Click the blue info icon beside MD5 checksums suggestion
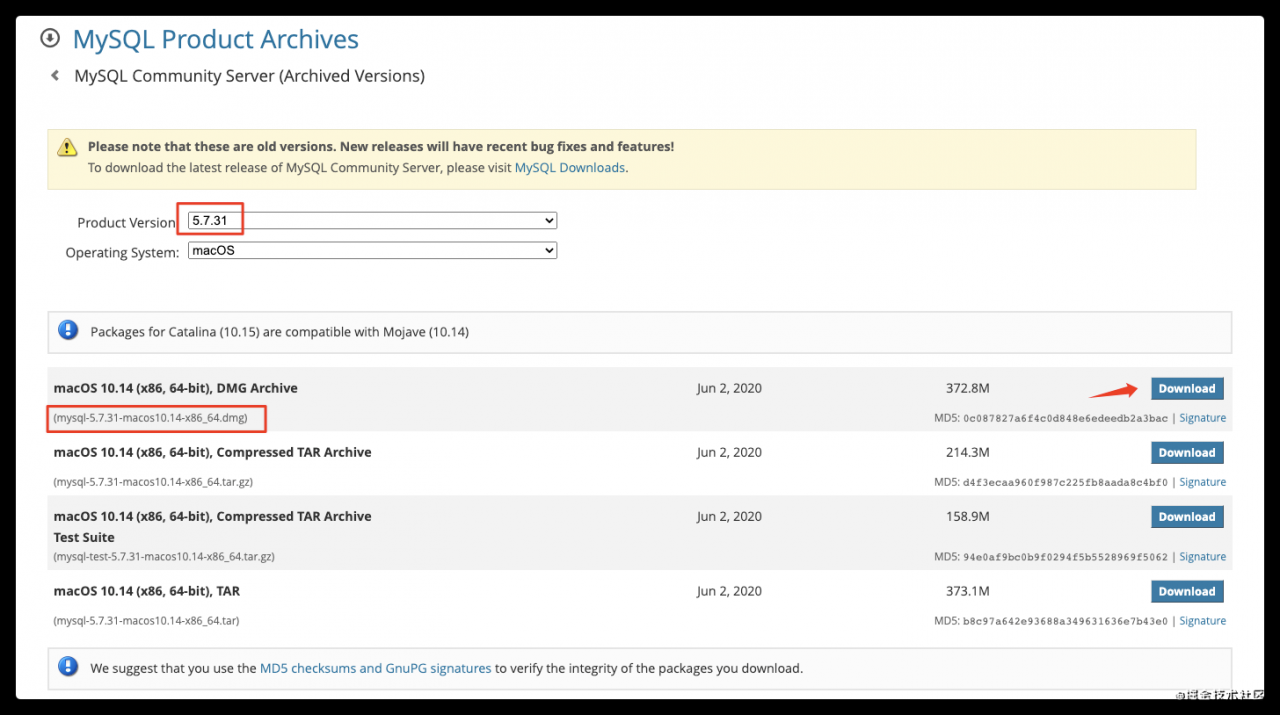1280x715 pixels. click(68, 666)
